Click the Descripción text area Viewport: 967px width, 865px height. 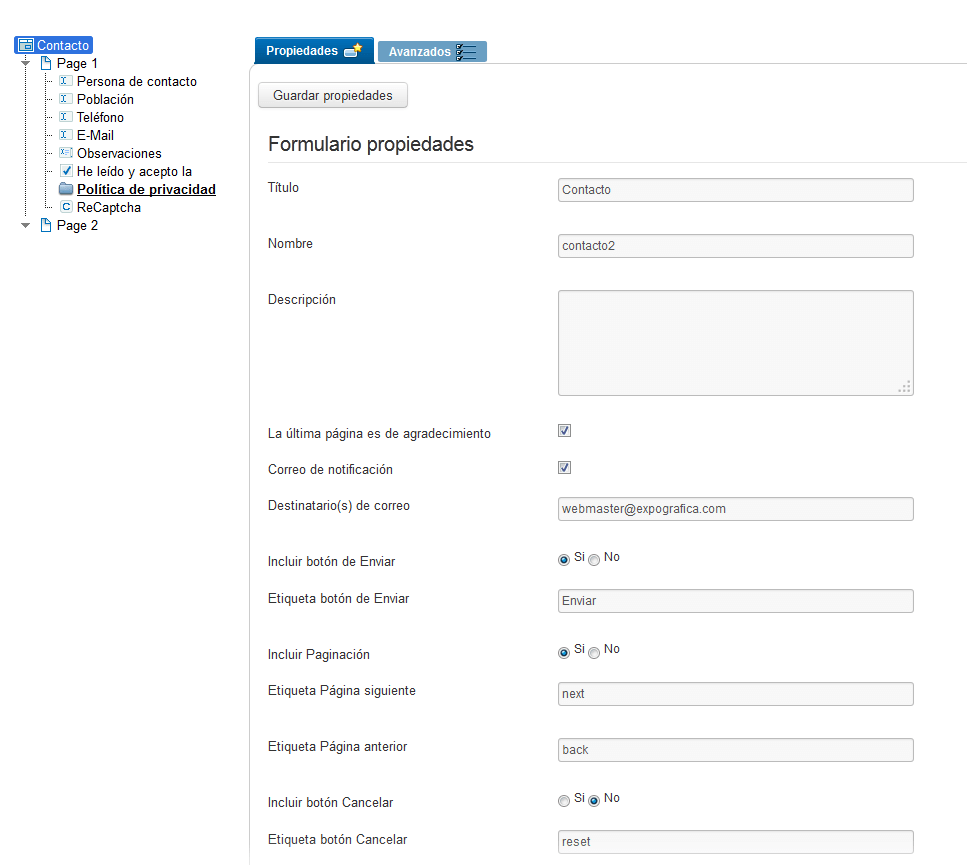pos(736,343)
